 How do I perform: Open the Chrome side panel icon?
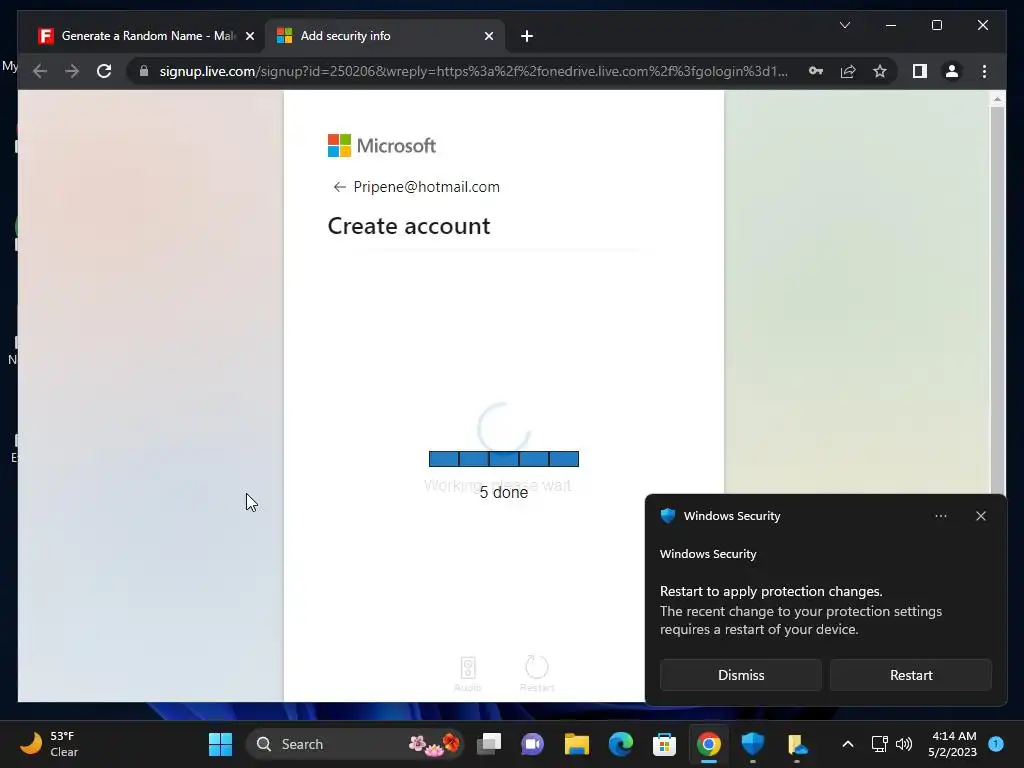click(x=920, y=71)
